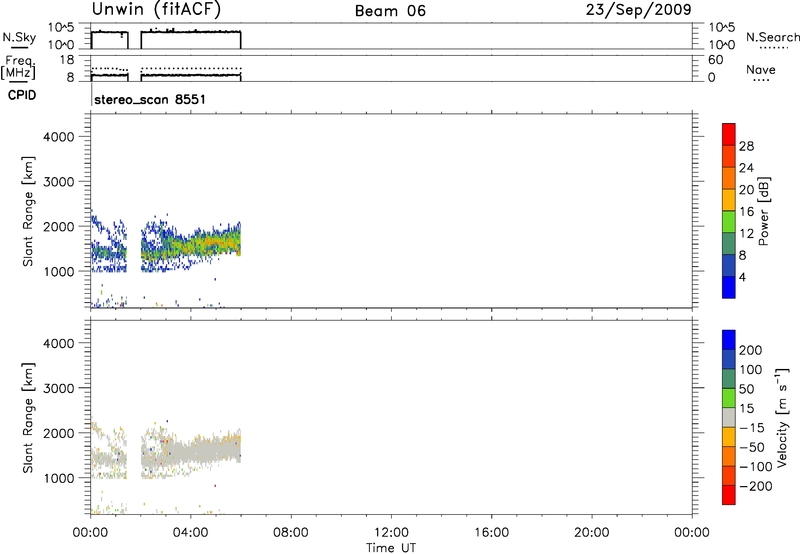The width and height of the screenshot is (800, 554).
Task: Click the '4000' tick on power panel axis
Action: click(x=58, y=137)
